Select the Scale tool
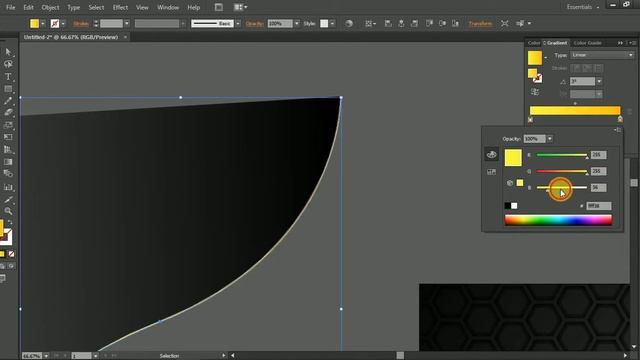This screenshot has width=640, height=360. [x=8, y=125]
